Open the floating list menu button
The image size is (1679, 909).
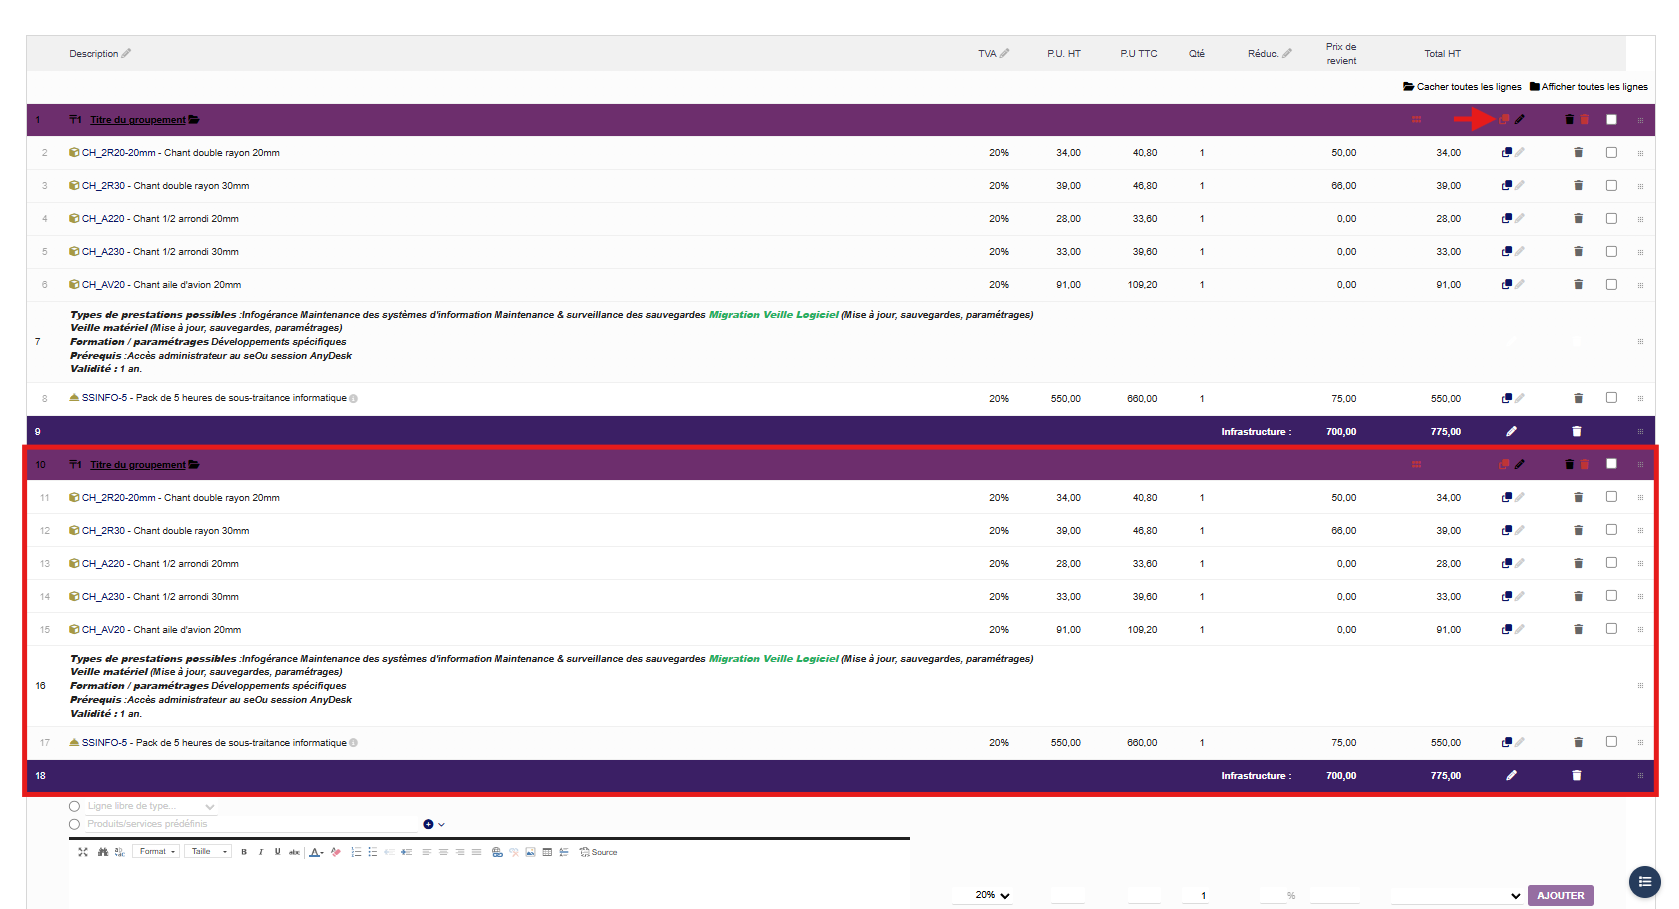(x=1645, y=882)
